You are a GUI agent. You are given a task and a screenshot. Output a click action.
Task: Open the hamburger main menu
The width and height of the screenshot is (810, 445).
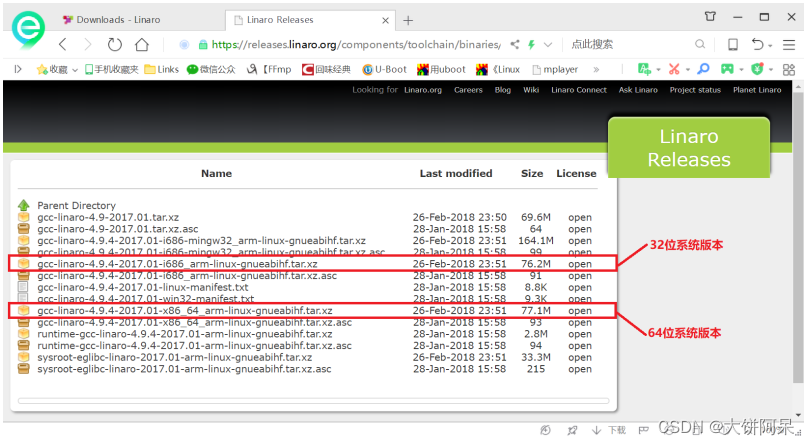[x=788, y=44]
